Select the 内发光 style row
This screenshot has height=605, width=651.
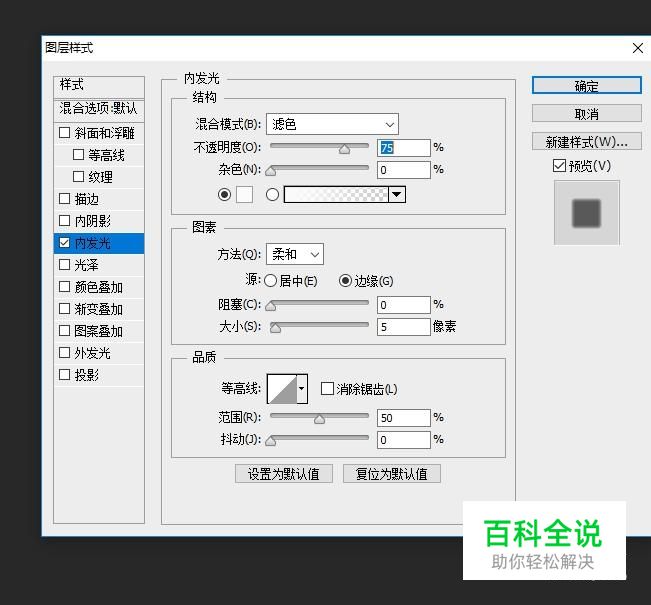pos(99,243)
